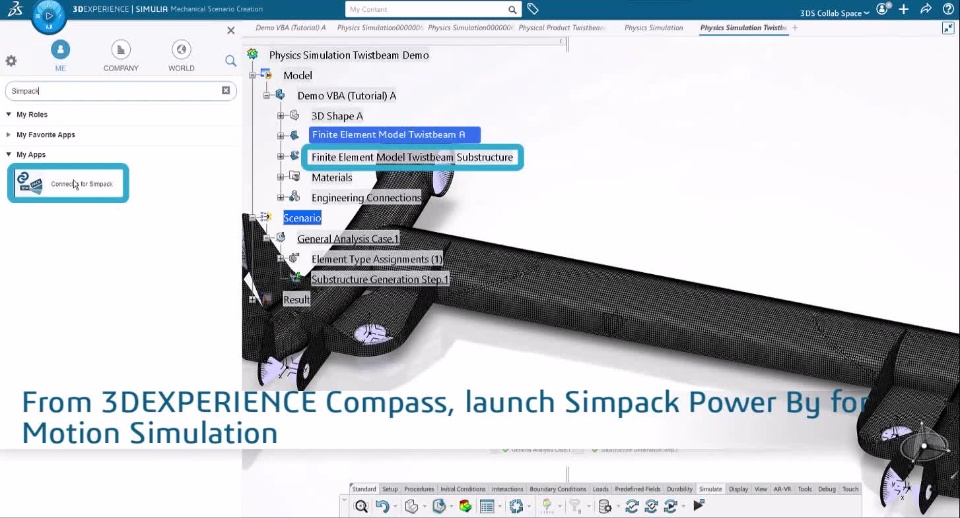
Task: Launch the Connector for Simpack app
Action: tap(68, 183)
